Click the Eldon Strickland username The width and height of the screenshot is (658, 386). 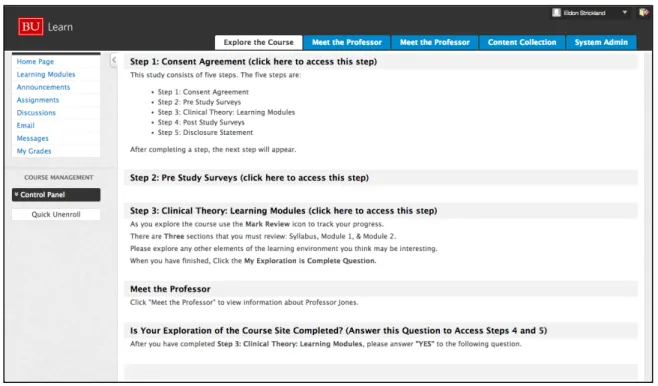pyautogui.click(x=584, y=13)
